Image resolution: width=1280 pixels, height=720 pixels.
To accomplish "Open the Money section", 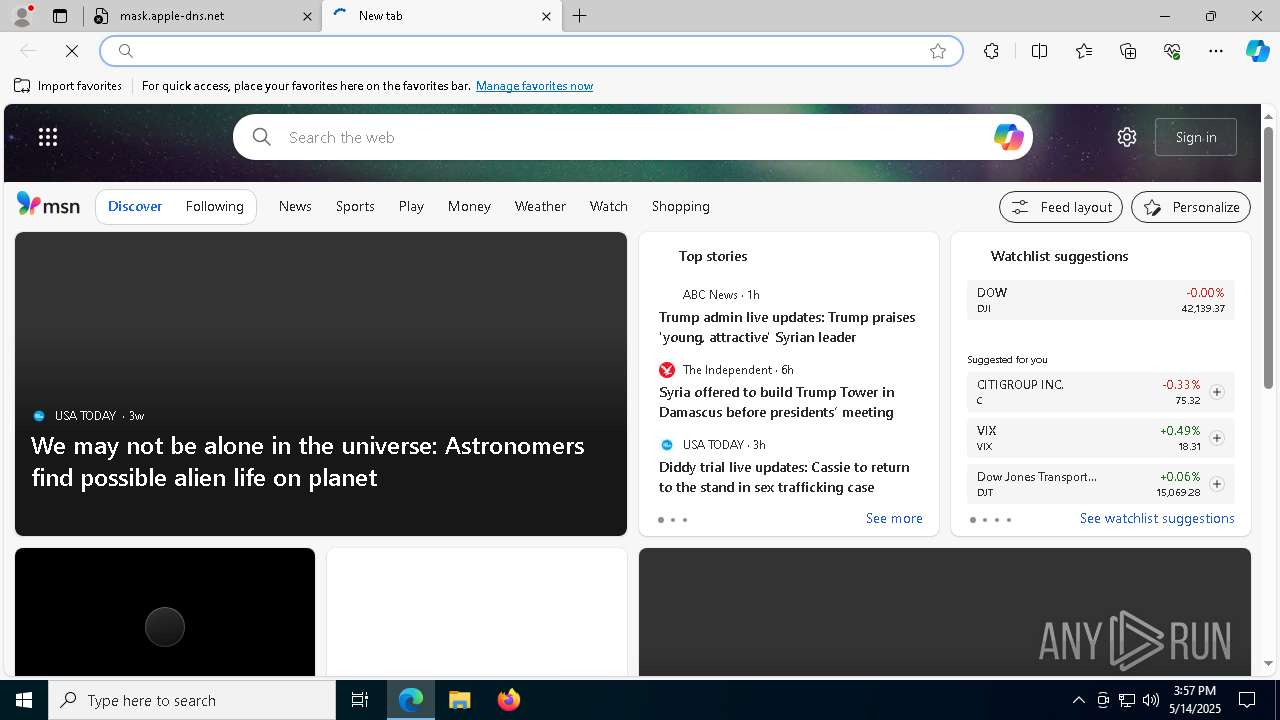I will tap(469, 206).
